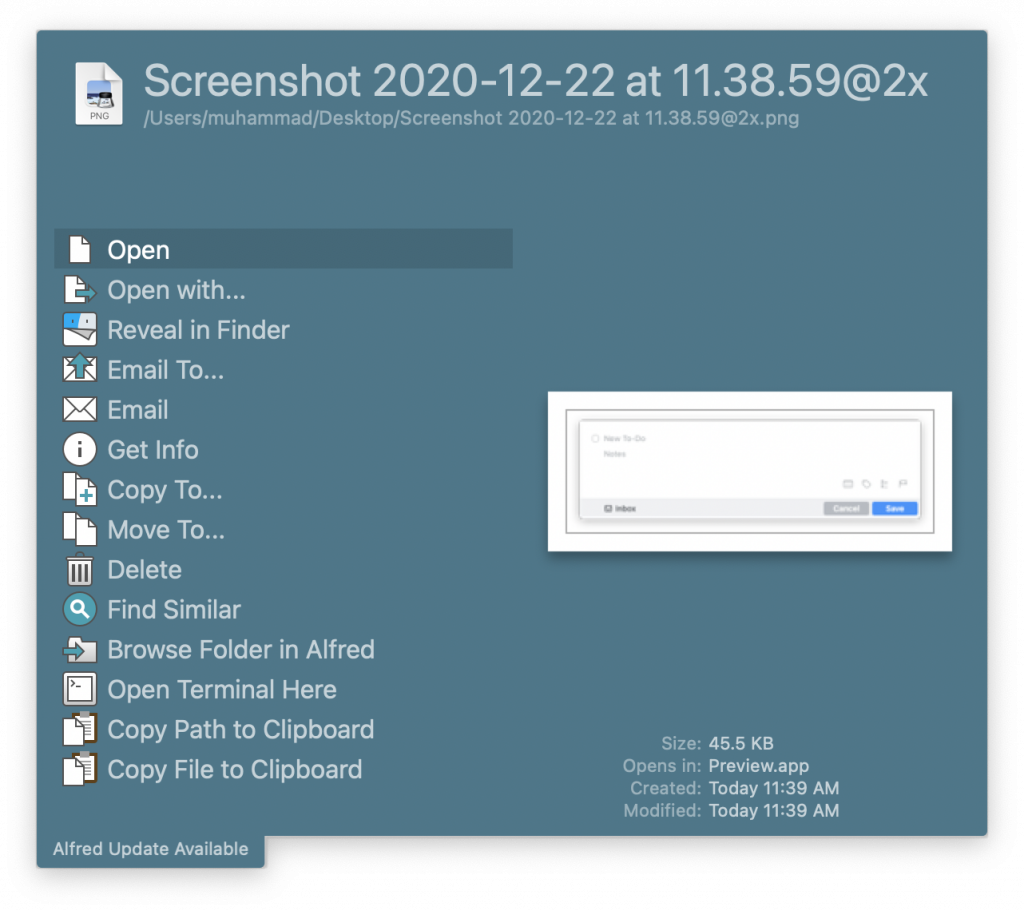Select Copy Path to Clipboard
1024x911 pixels.
click(x=283, y=729)
